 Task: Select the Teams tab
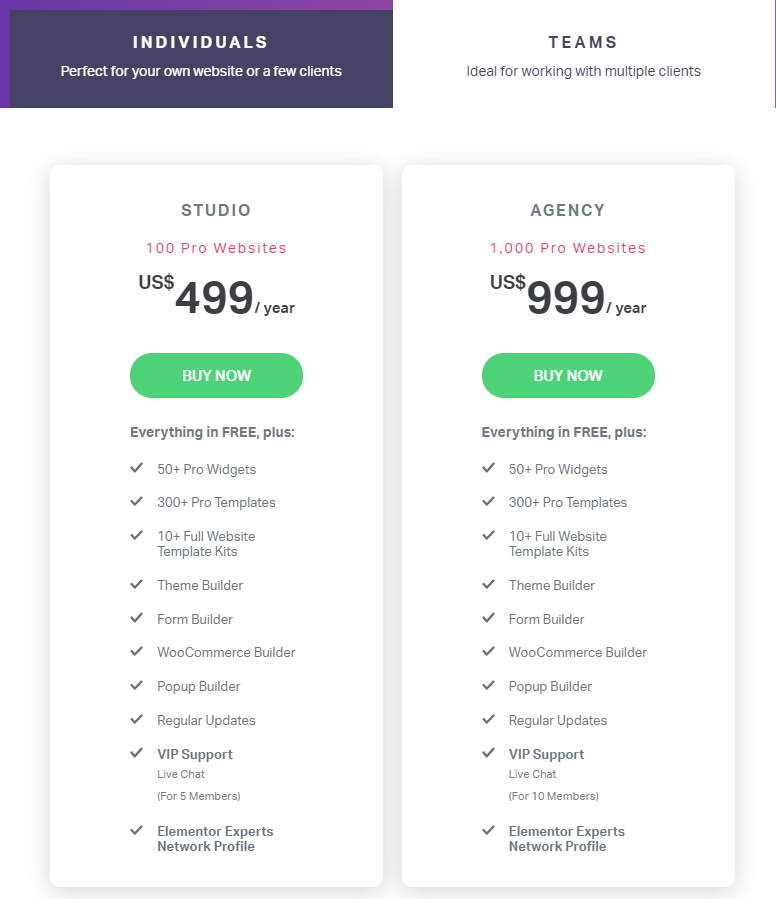(583, 56)
